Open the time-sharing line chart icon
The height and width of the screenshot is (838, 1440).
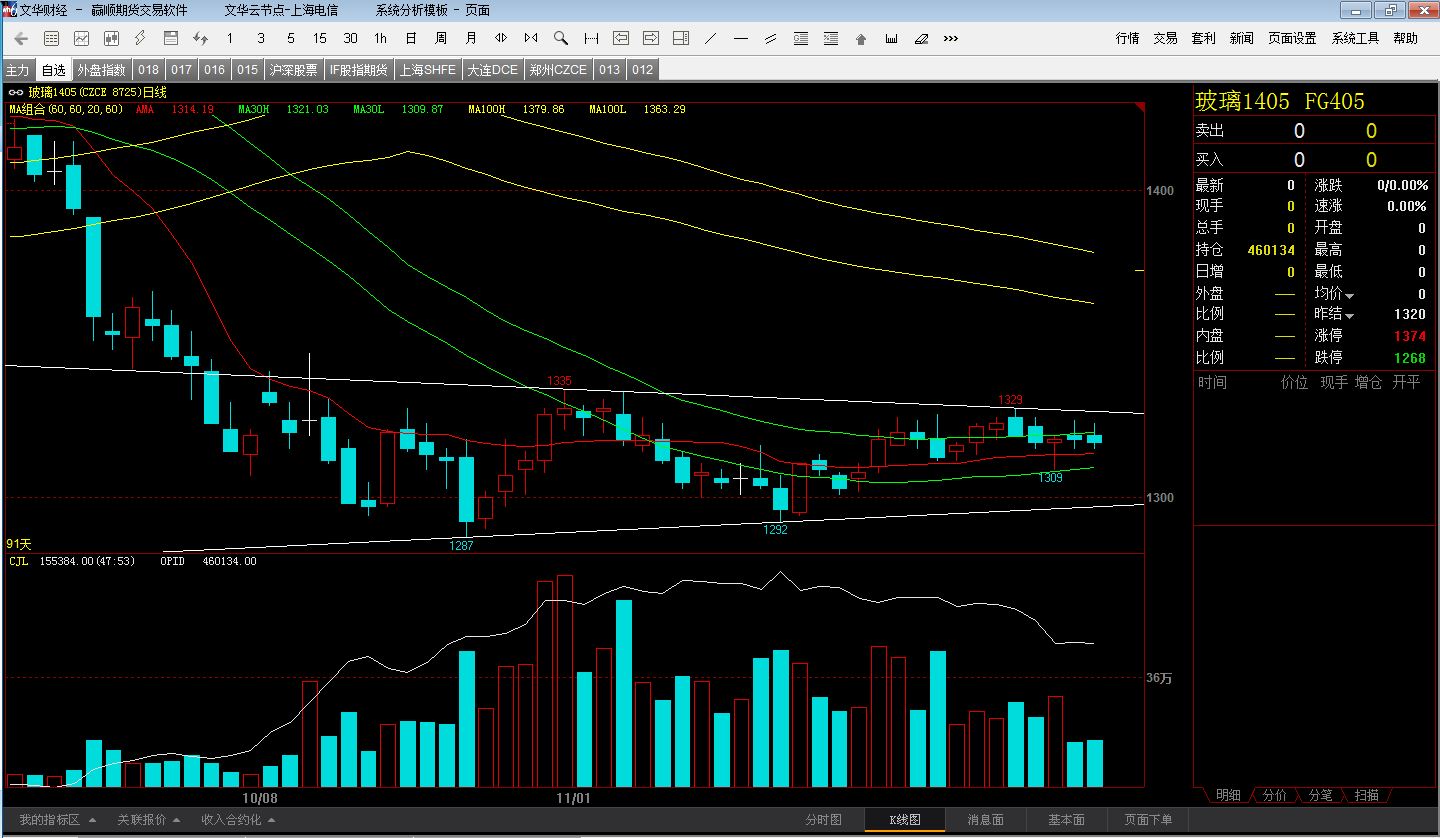(81, 38)
